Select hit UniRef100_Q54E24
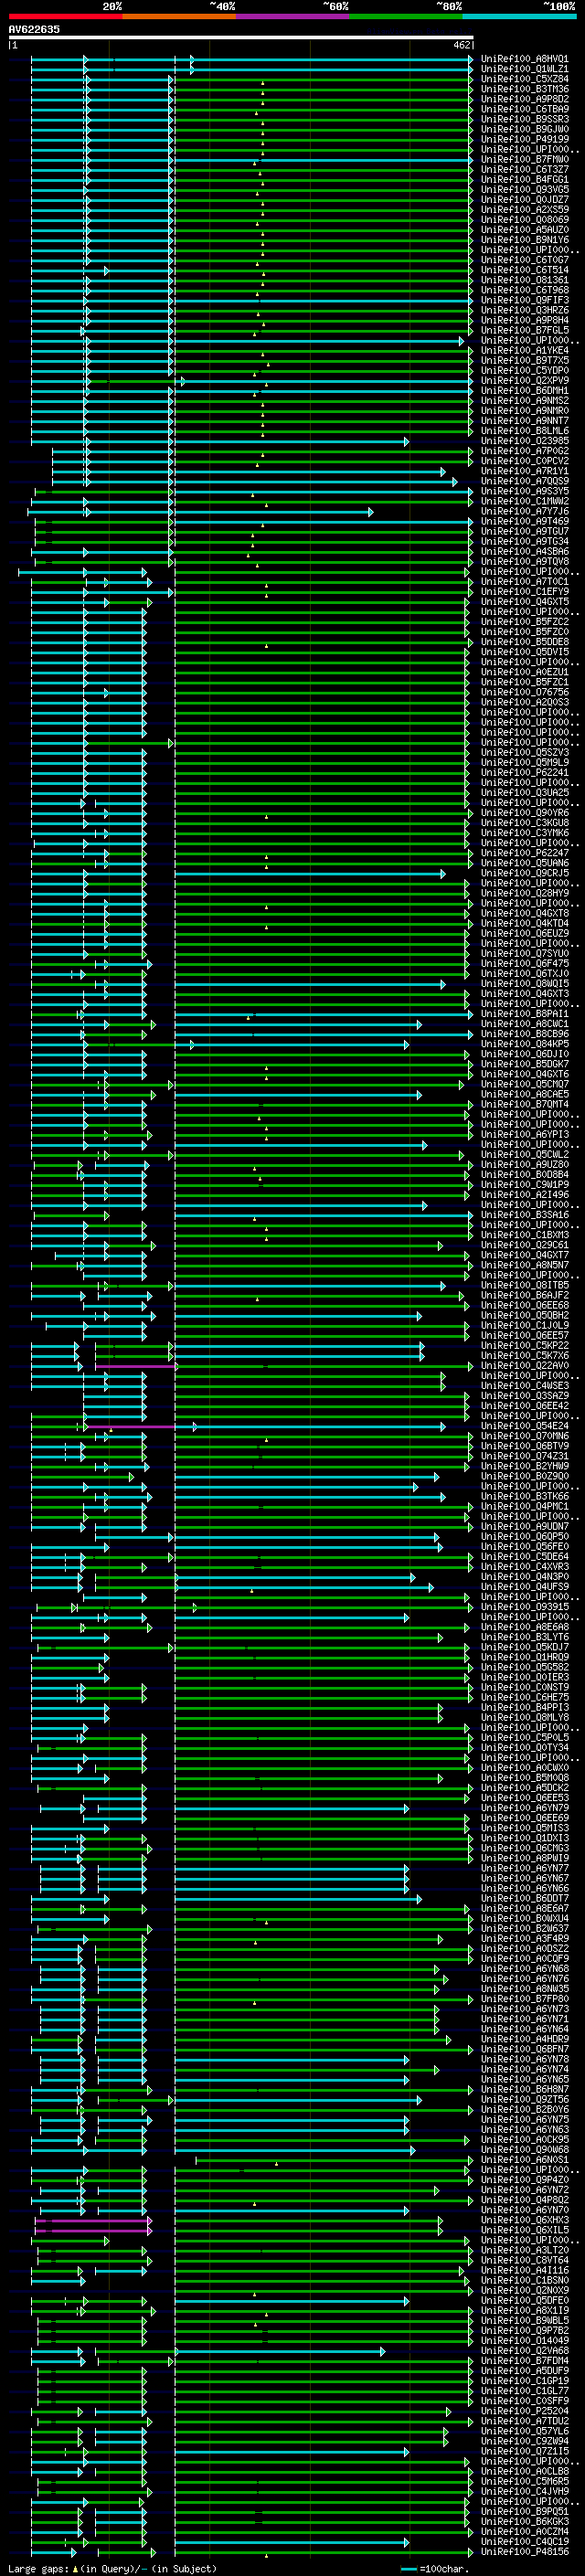This screenshot has height=2576, width=585. (525, 1426)
